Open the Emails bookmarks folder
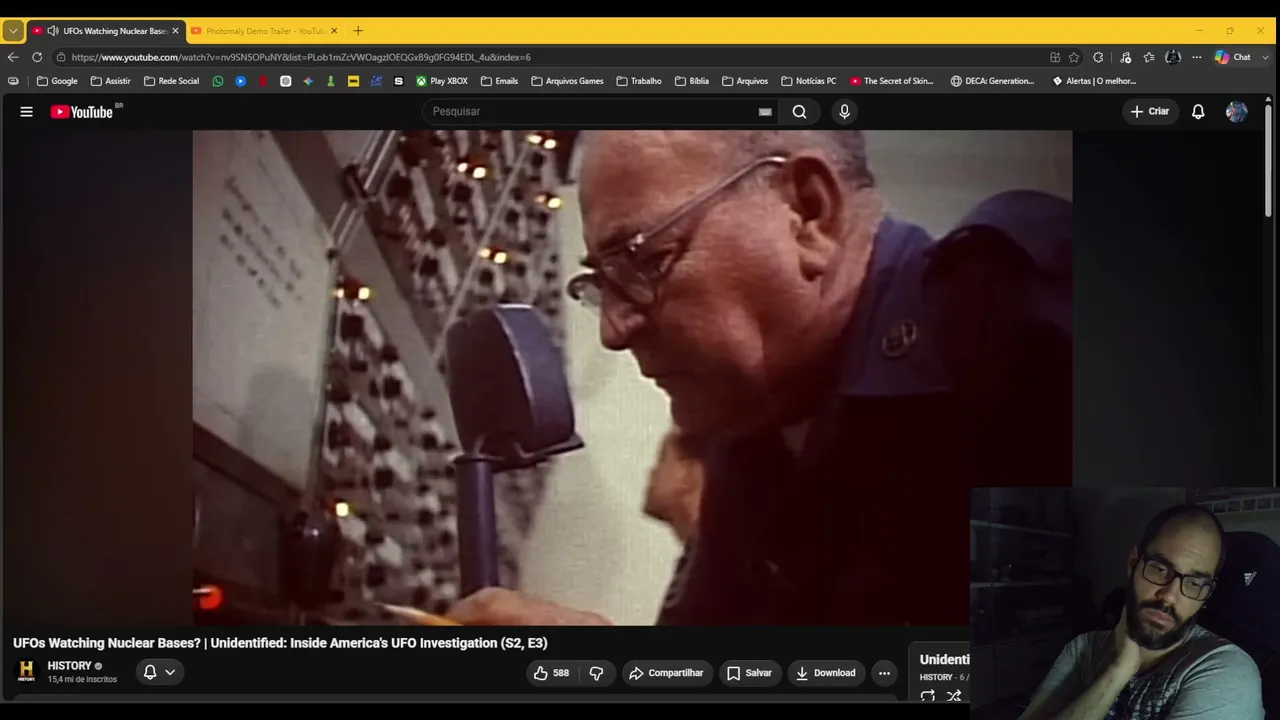1280x720 pixels. click(x=499, y=81)
